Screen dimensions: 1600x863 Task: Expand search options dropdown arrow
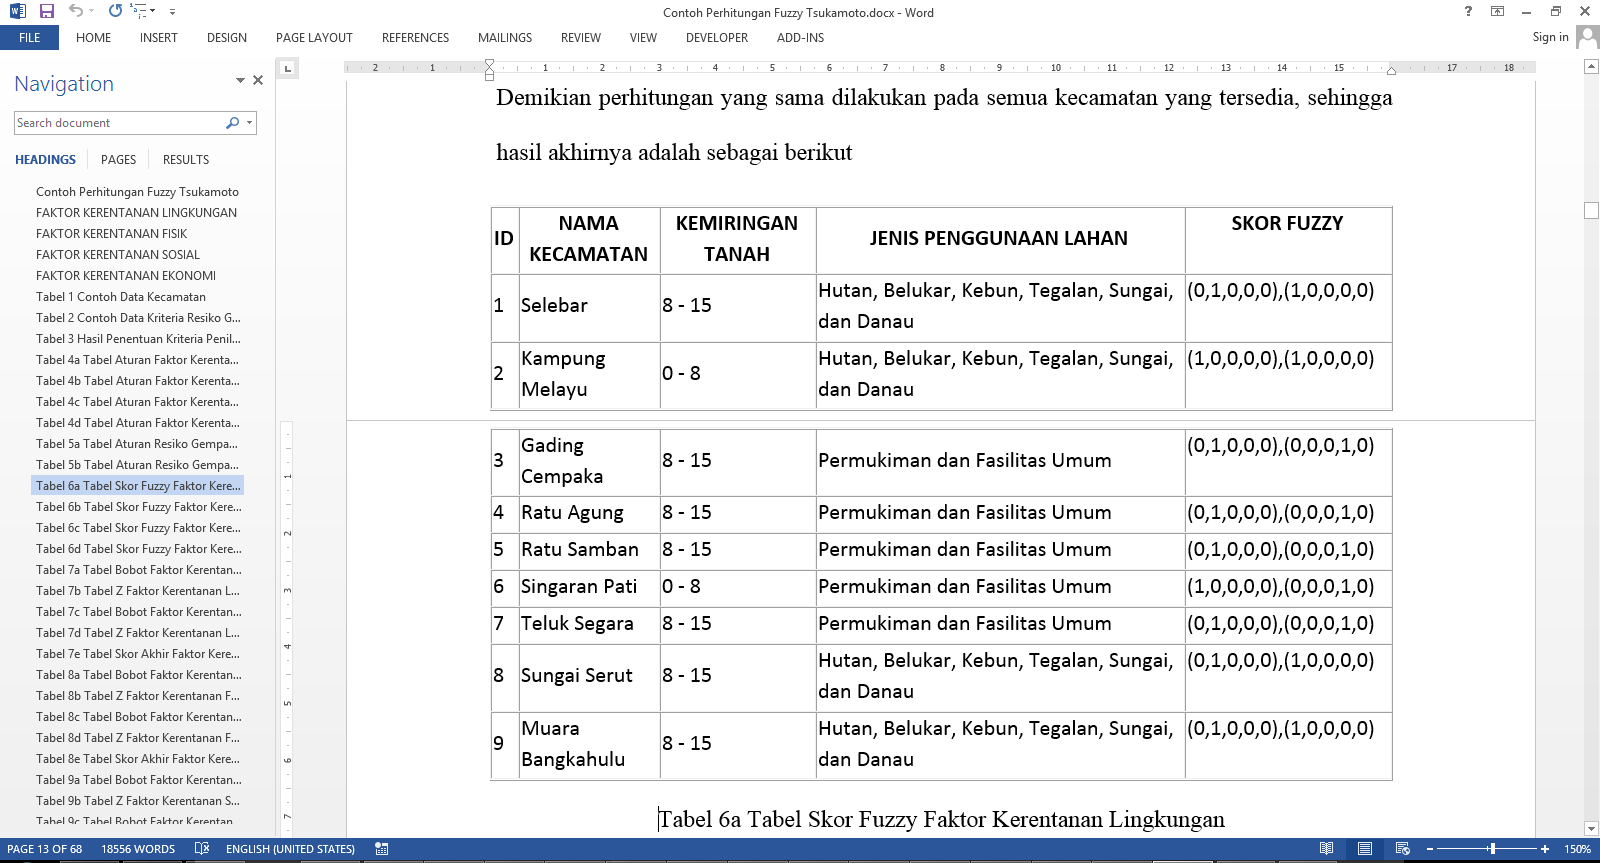point(249,123)
